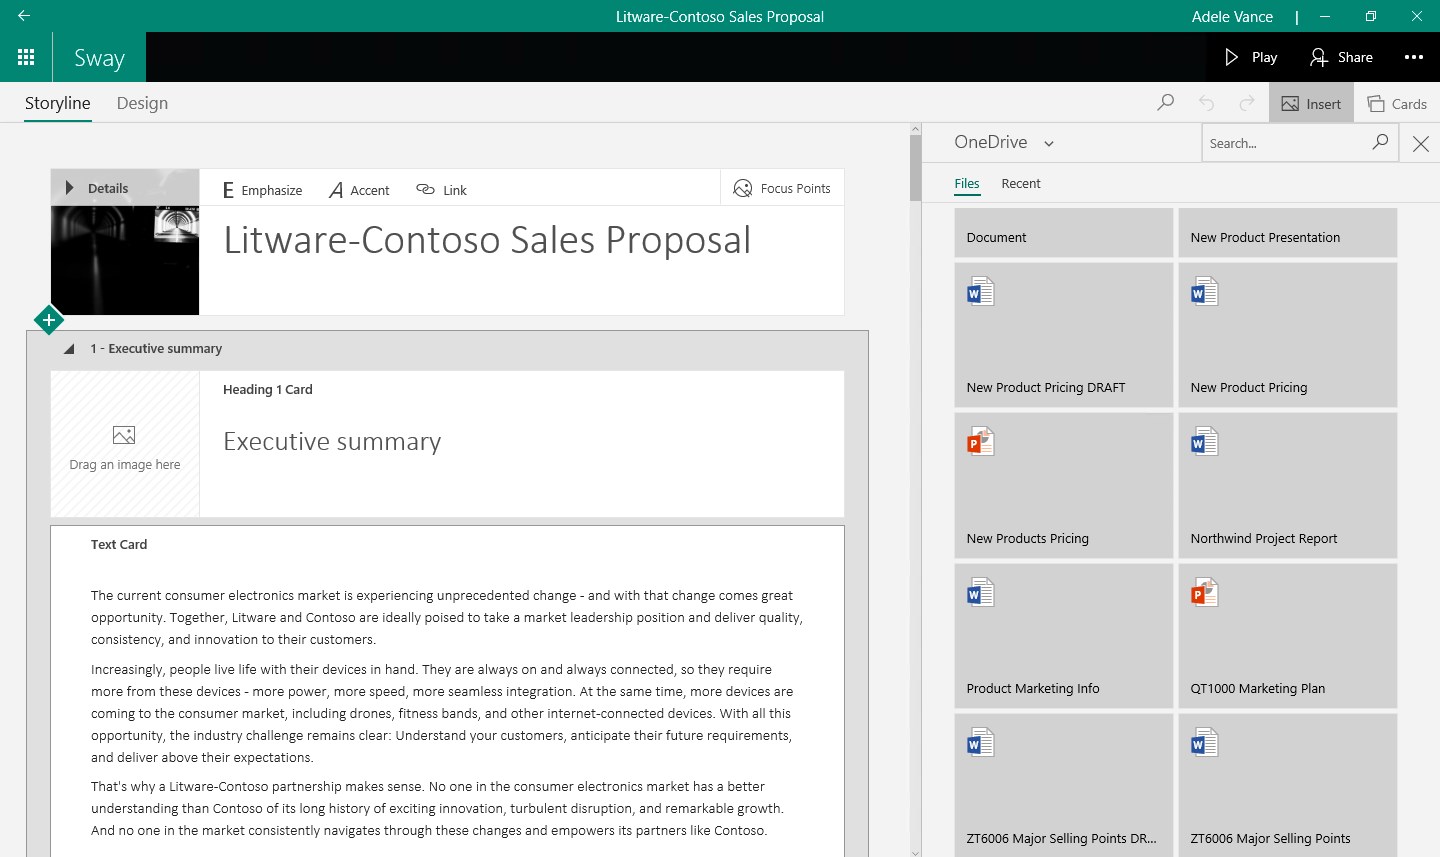1440x857 pixels.
Task: Collapse the Executive summary section
Action: pyautogui.click(x=69, y=349)
